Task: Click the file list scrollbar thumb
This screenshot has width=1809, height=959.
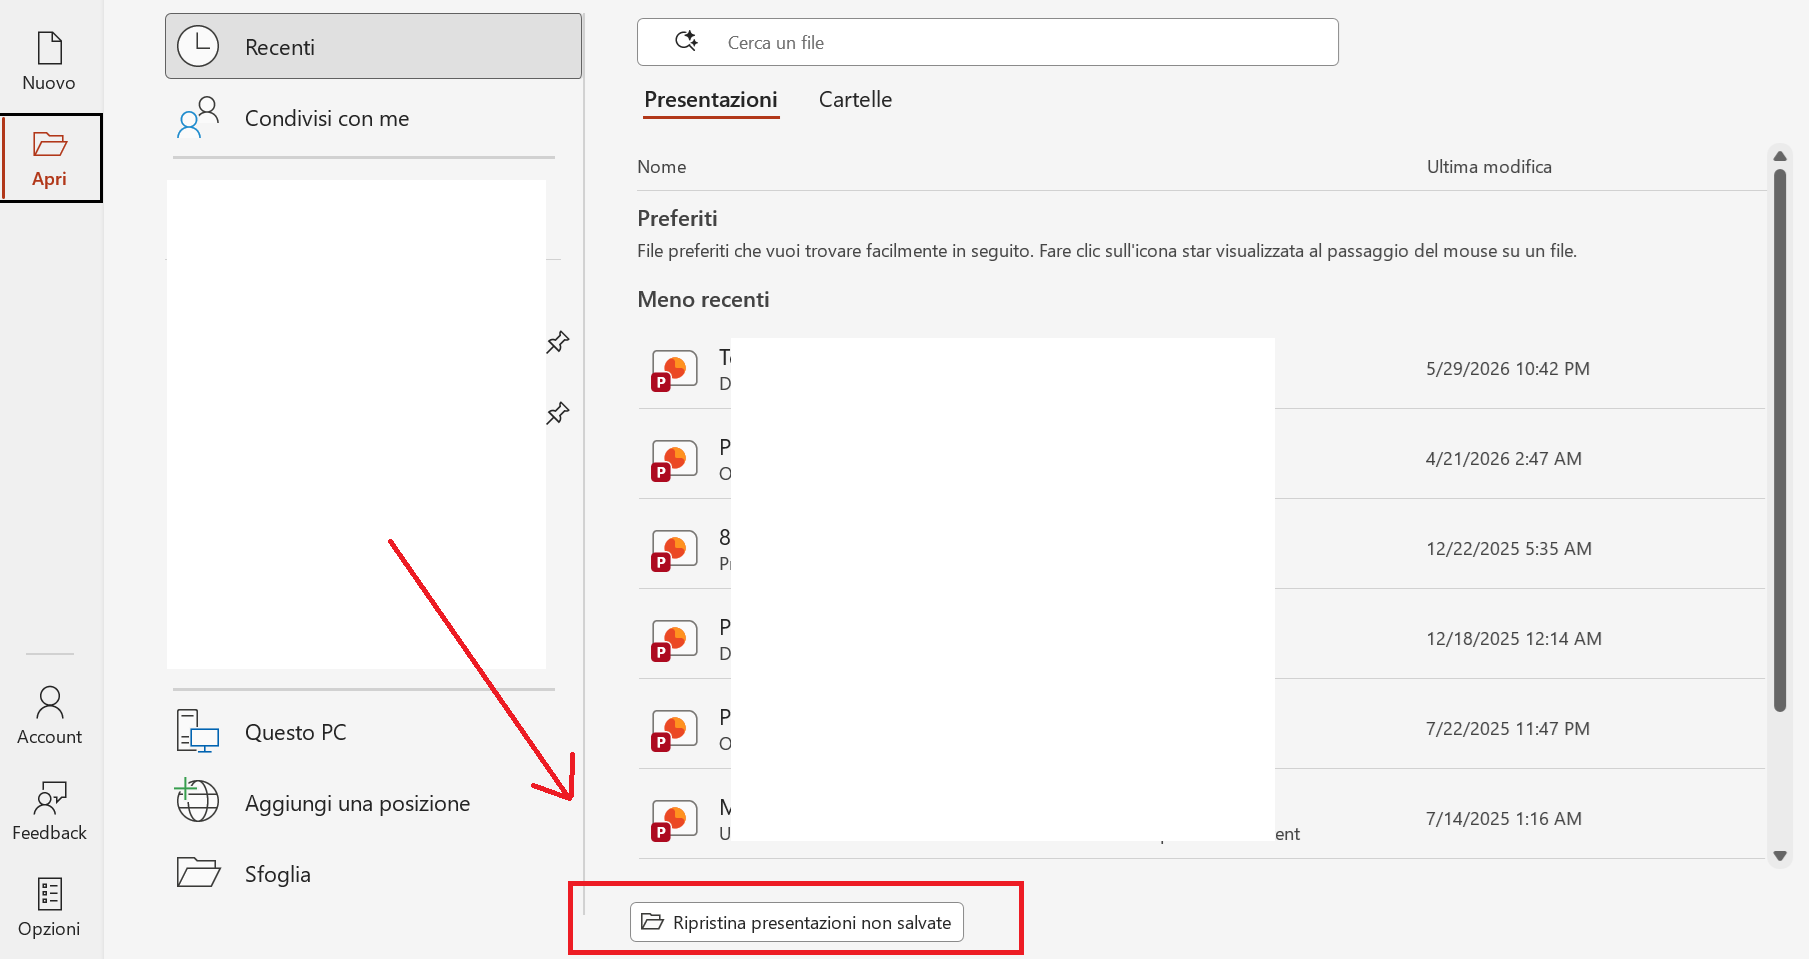Action: pos(1780,440)
